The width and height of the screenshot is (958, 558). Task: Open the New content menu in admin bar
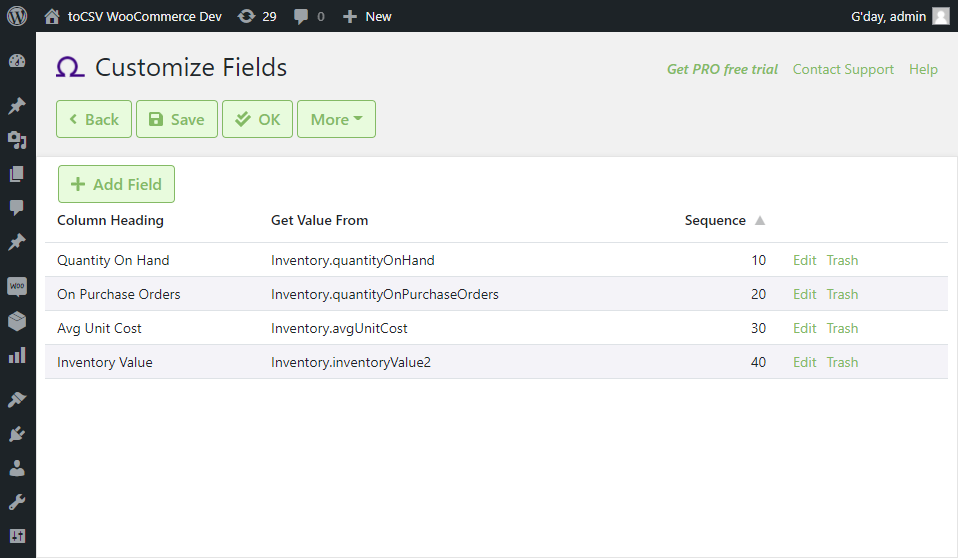point(367,17)
